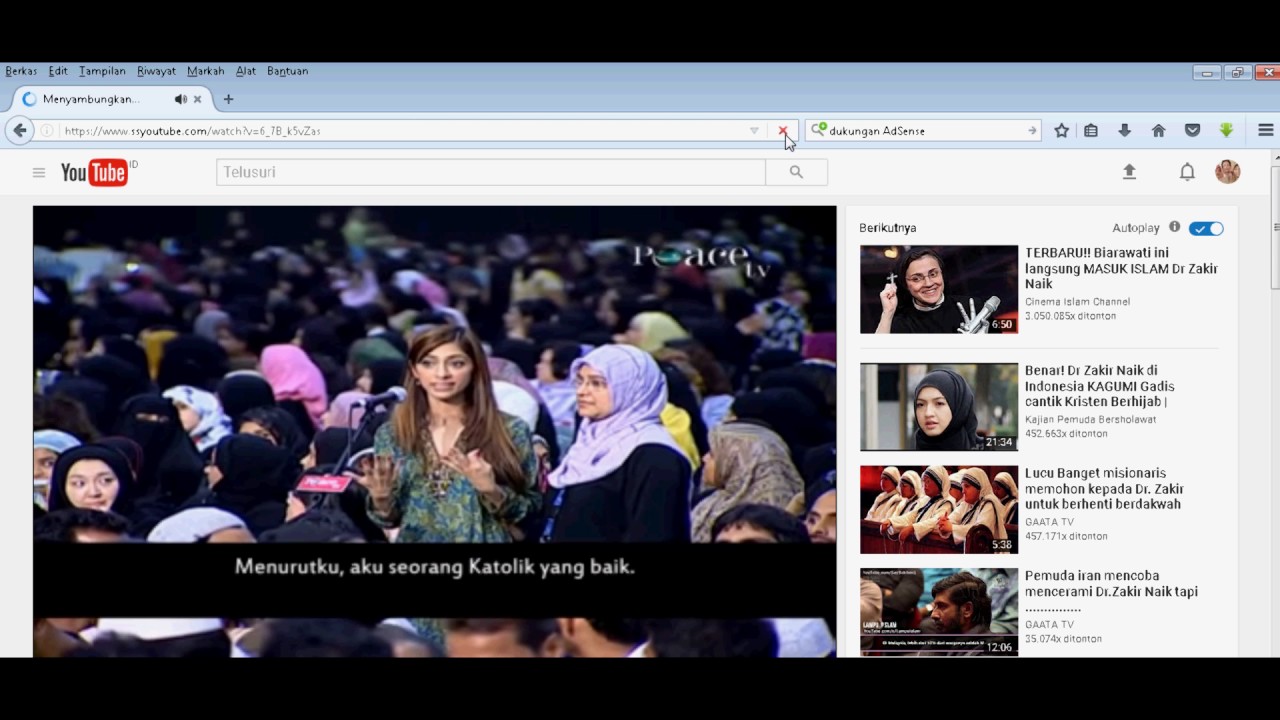Click the search engine icon in search bar

click(x=818, y=130)
